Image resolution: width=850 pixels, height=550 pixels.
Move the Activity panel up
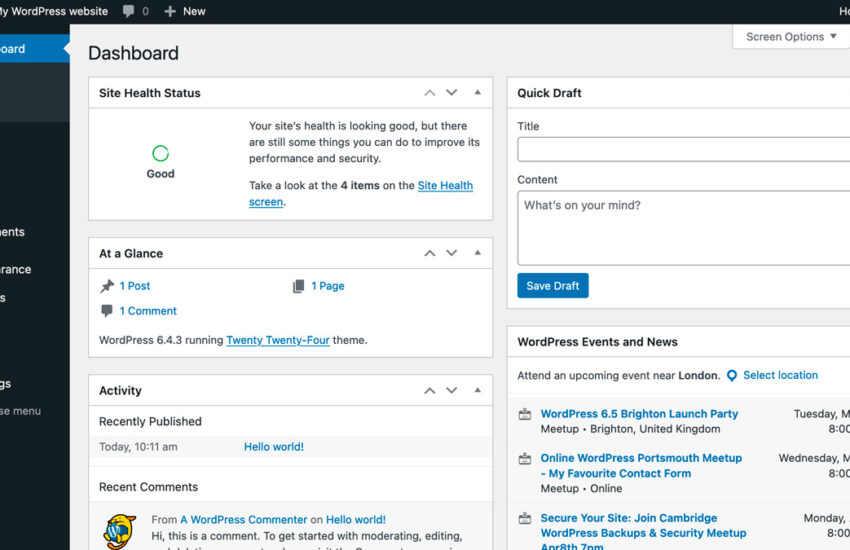click(x=429, y=391)
